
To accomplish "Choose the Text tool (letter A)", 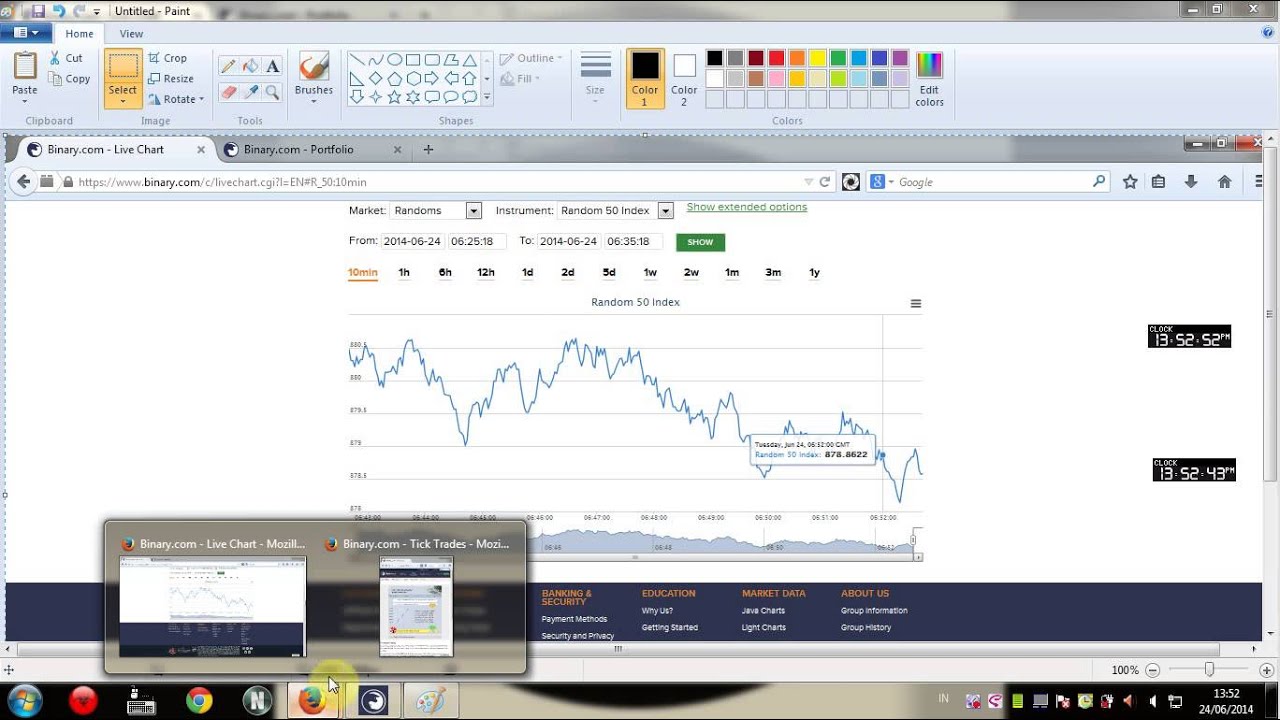I will tap(272, 66).
